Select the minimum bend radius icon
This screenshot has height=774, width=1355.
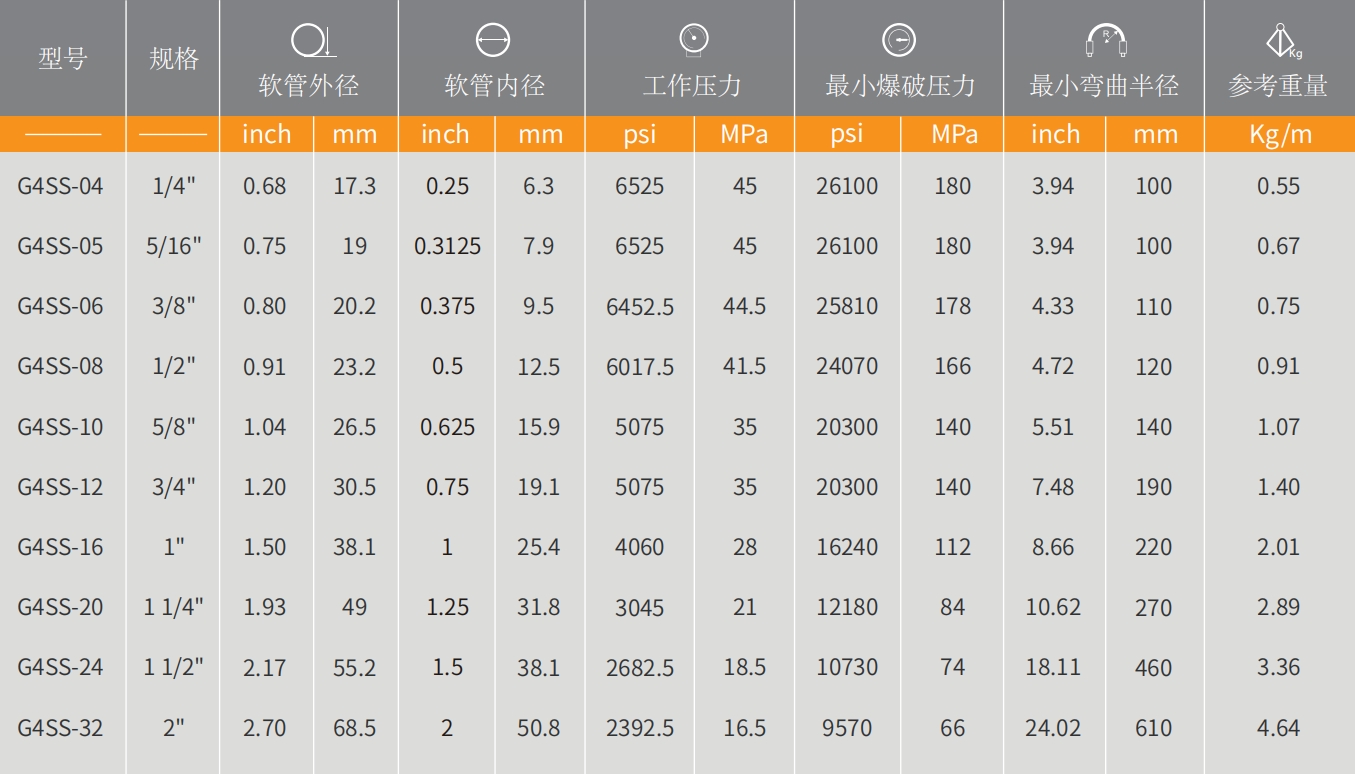coord(1106,41)
